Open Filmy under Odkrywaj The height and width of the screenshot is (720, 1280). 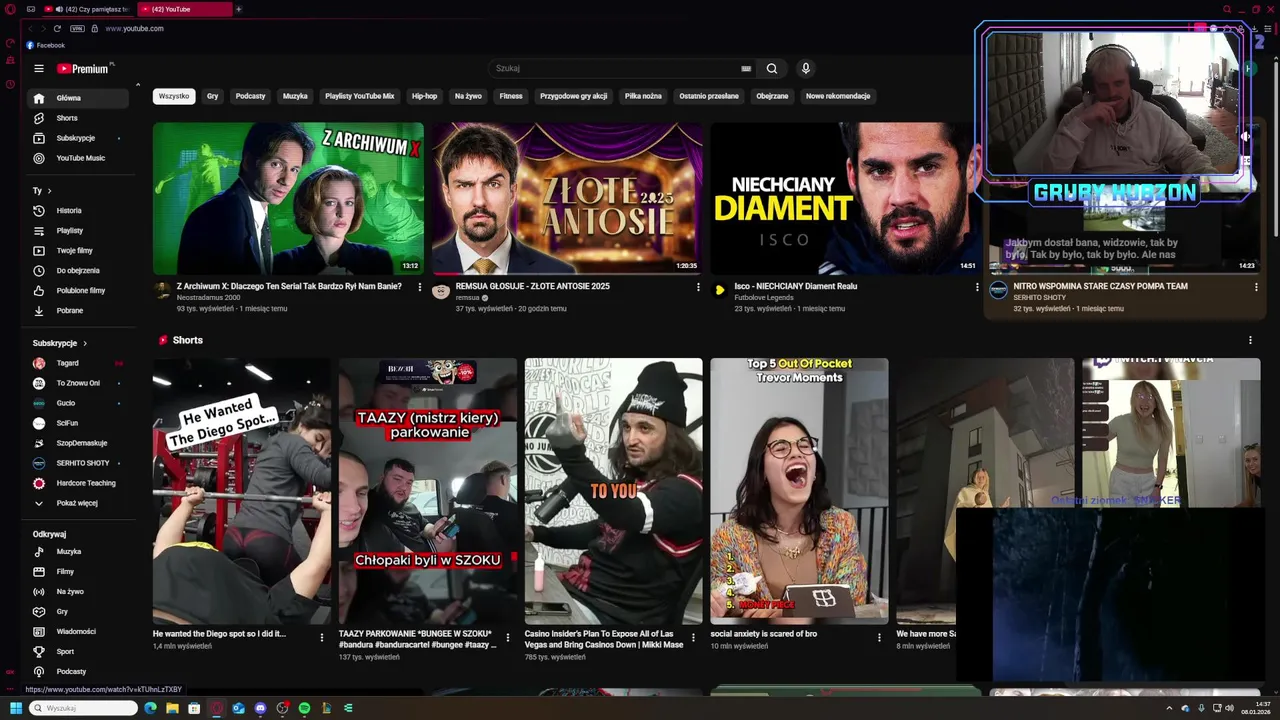coord(78,572)
